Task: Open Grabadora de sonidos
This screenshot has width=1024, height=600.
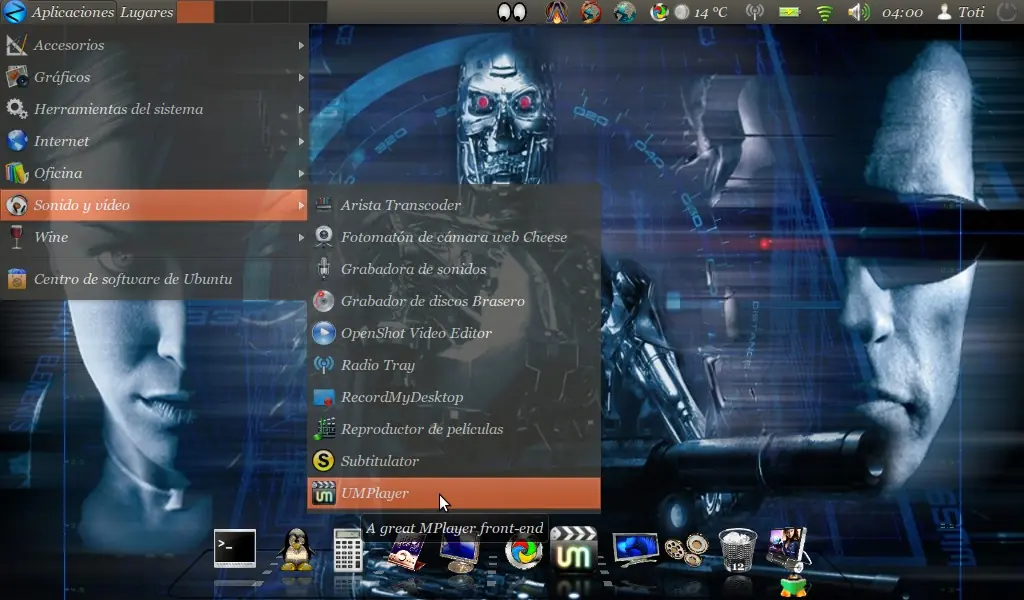Action: tap(453, 269)
